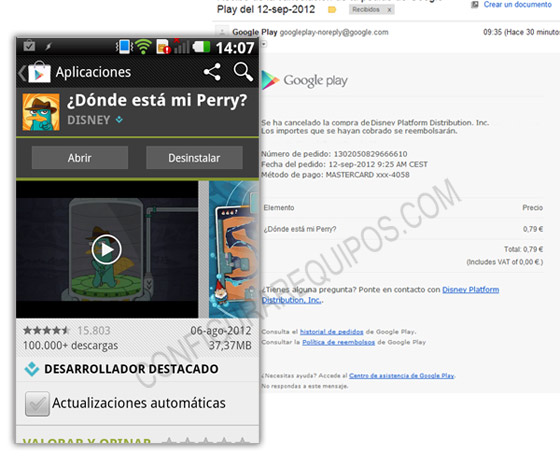Click the sender avatar icon

coord(222,31)
